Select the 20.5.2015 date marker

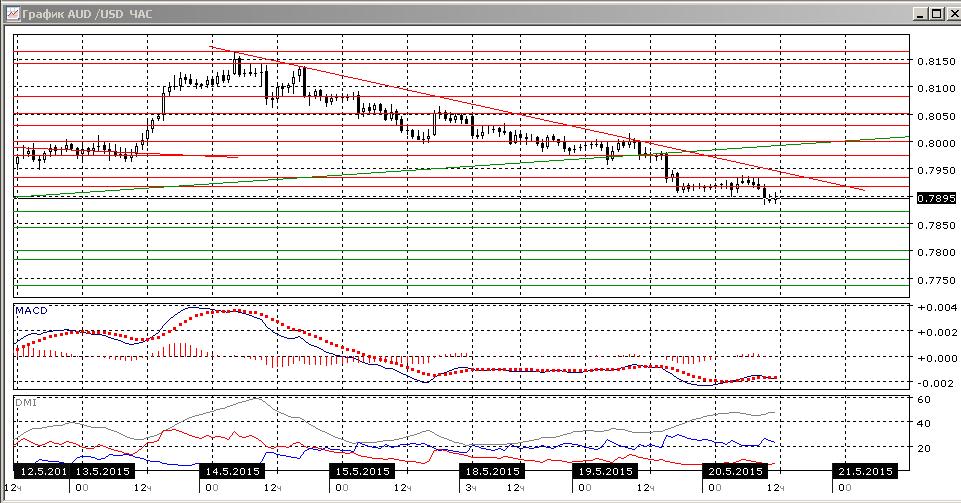[x=735, y=471]
